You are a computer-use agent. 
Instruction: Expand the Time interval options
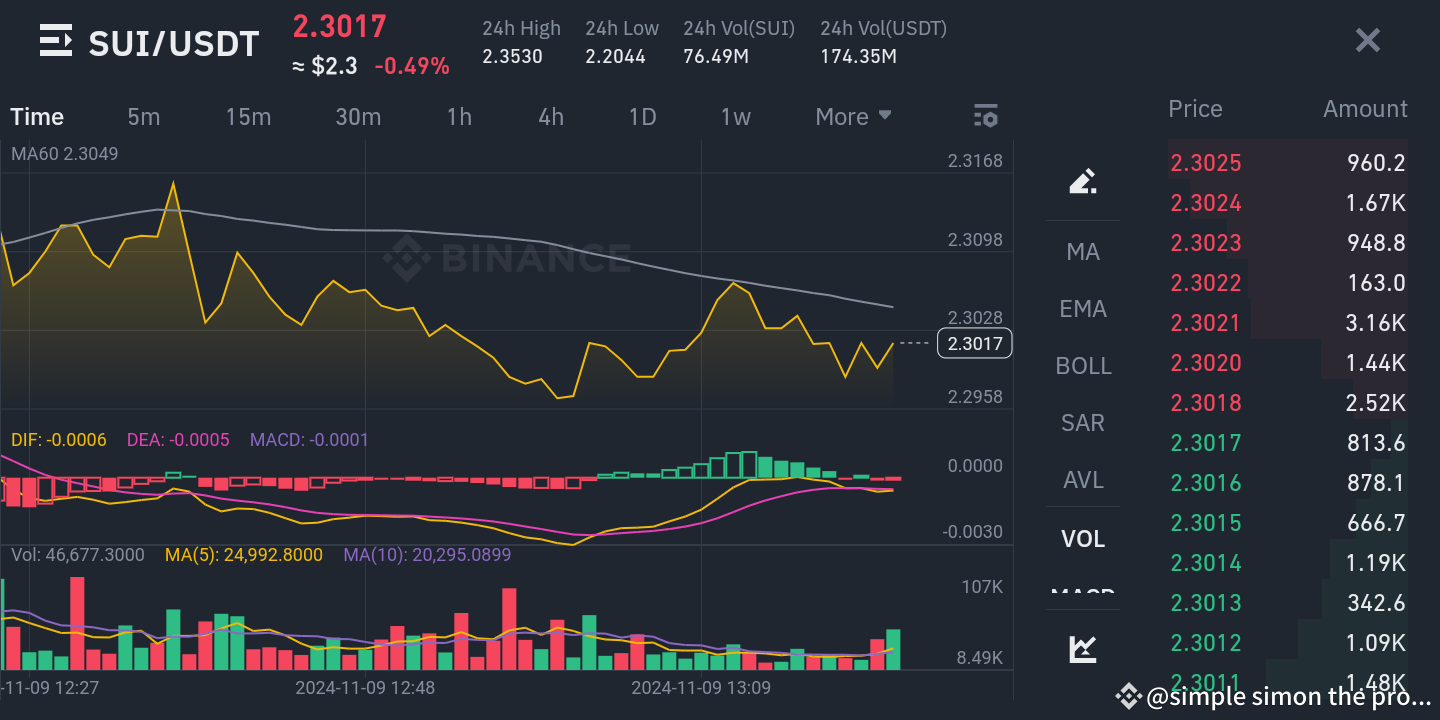click(36, 116)
